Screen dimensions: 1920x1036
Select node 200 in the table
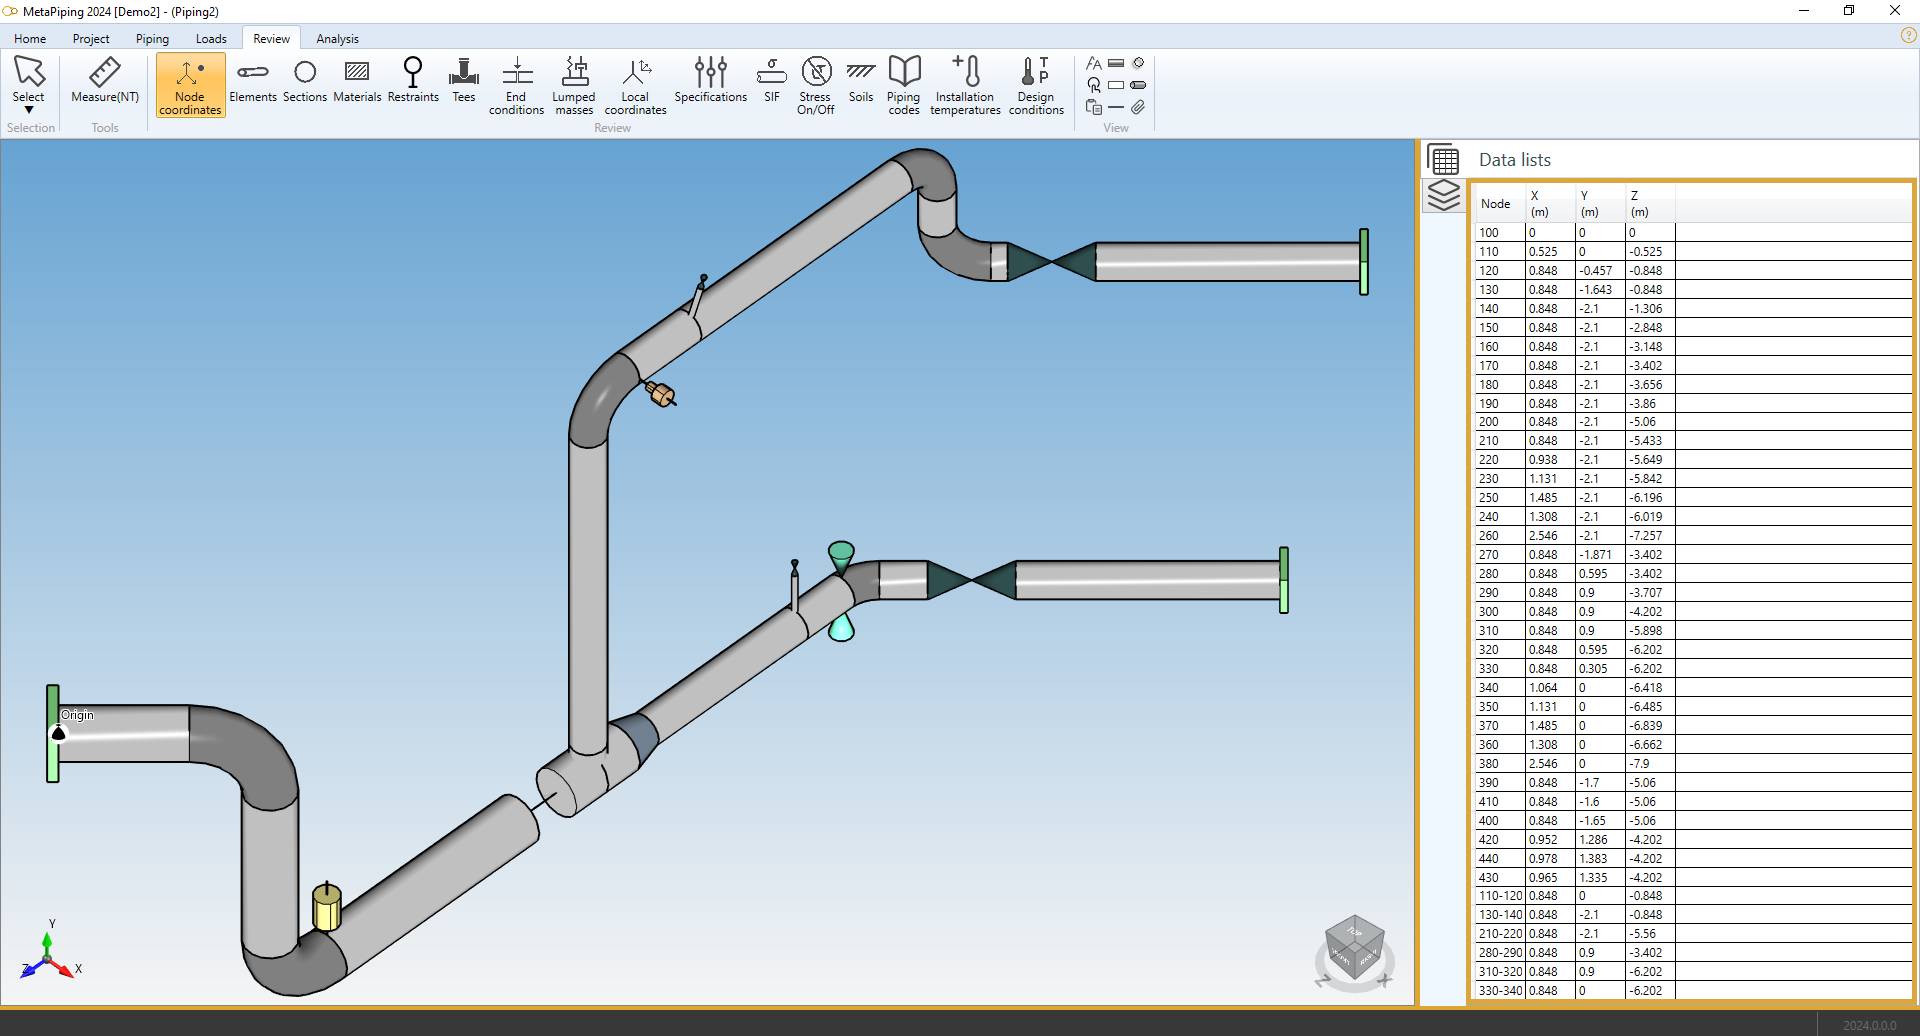coord(1500,422)
